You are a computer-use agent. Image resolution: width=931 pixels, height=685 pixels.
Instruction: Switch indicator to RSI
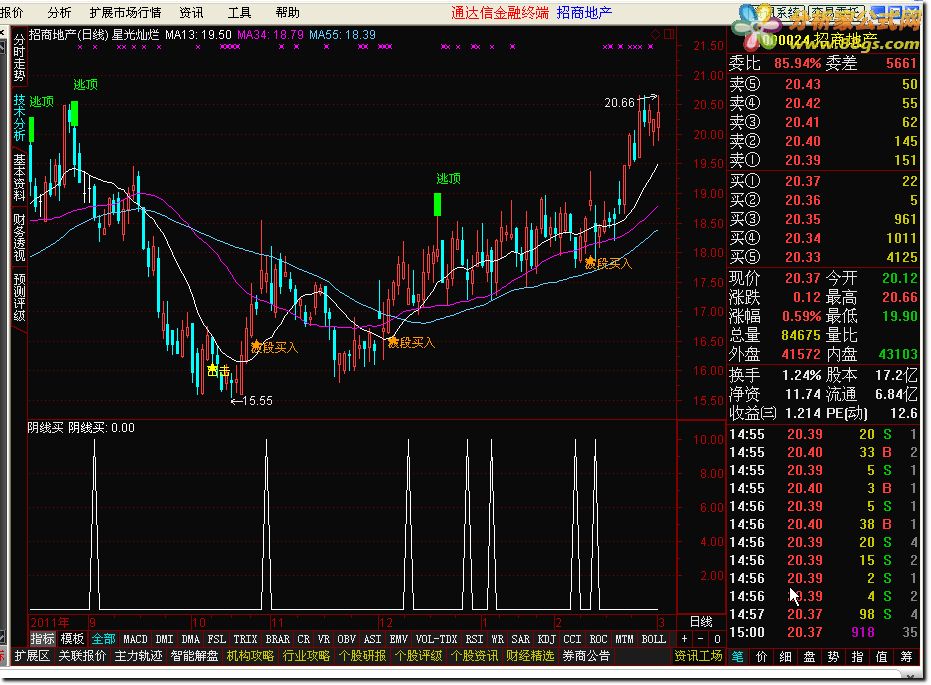click(474, 639)
